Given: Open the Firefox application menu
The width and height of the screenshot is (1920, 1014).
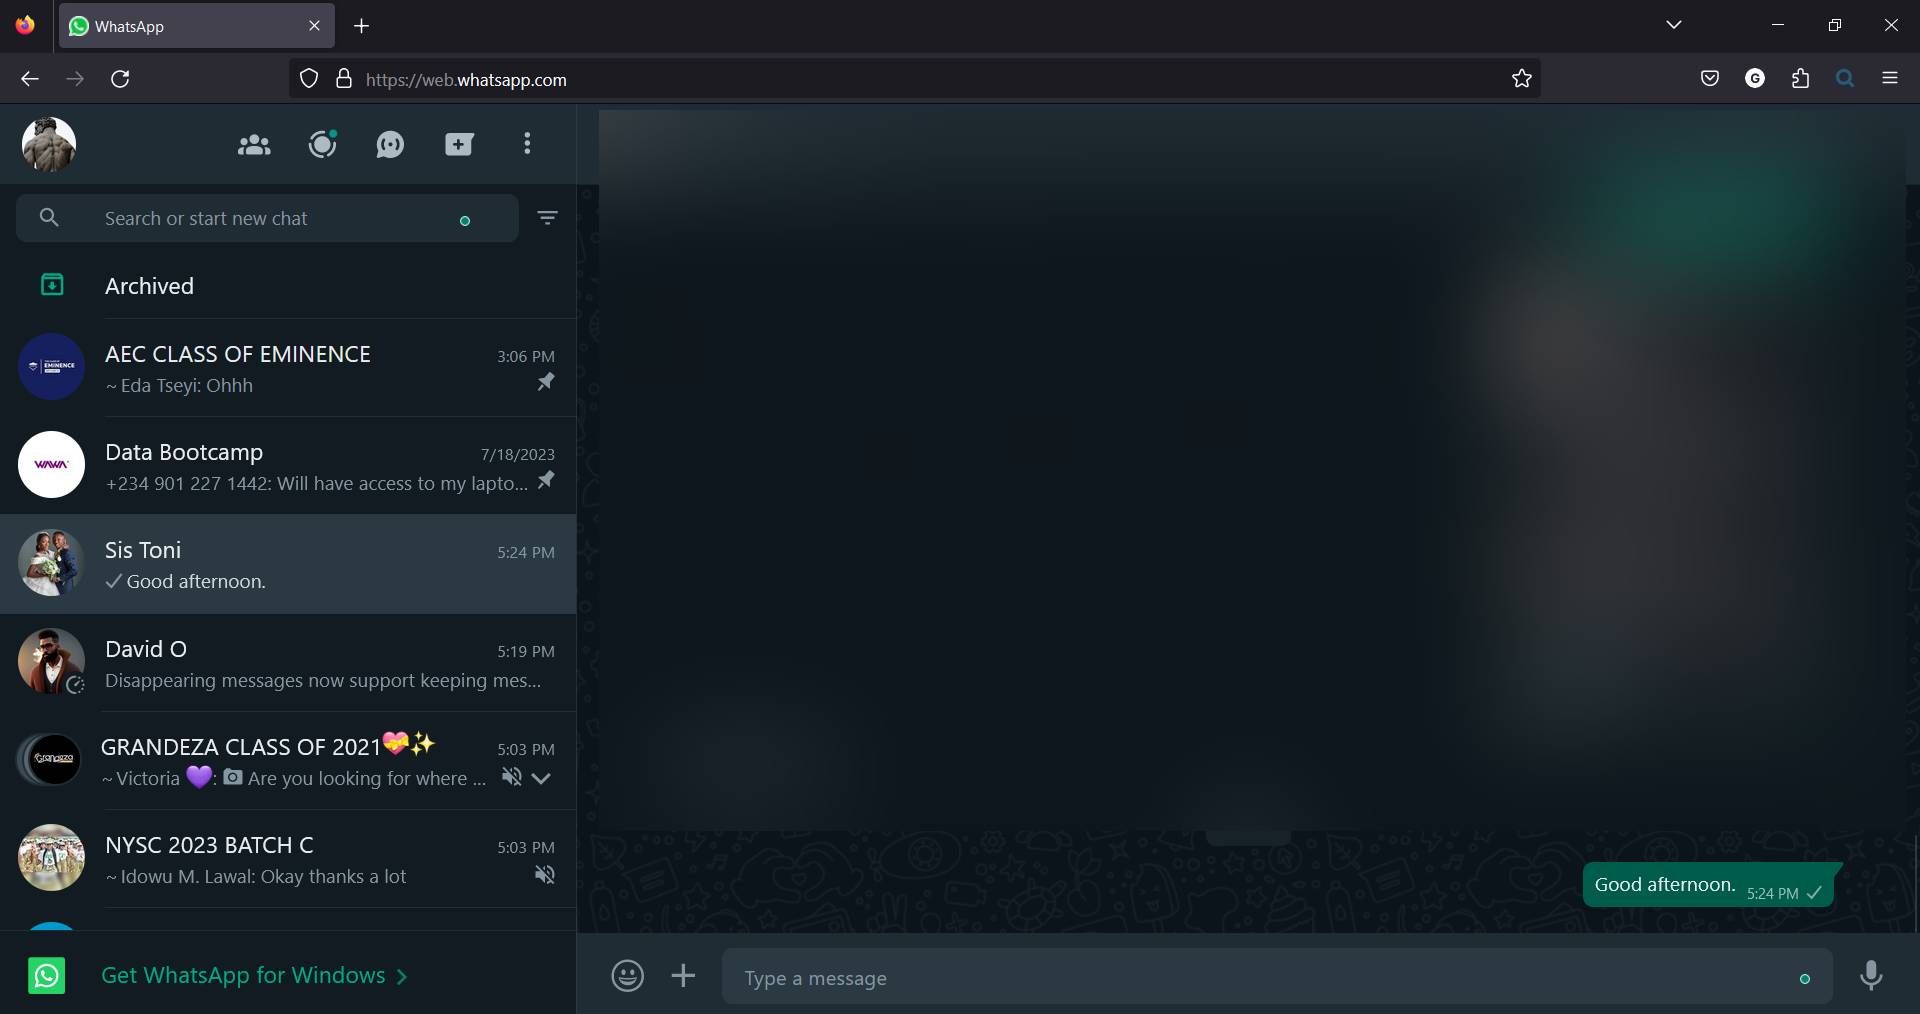Looking at the screenshot, I should [1890, 78].
